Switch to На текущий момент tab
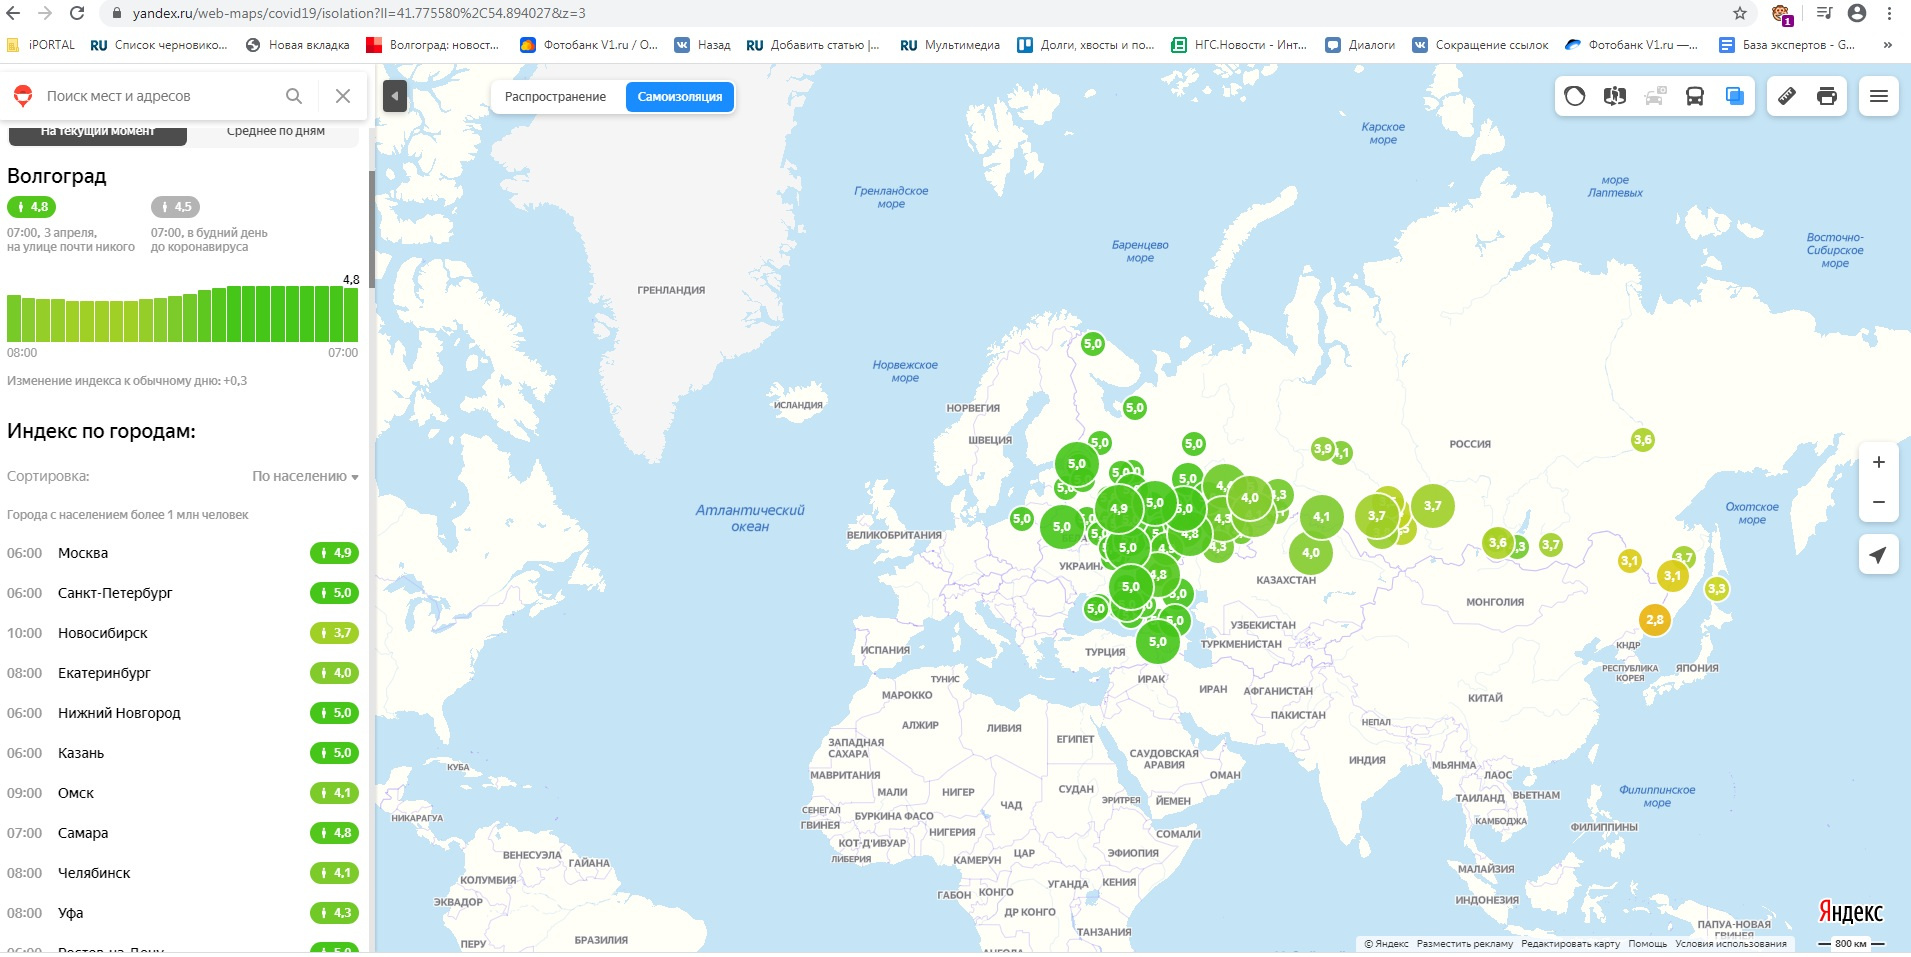This screenshot has height=957, width=1911. pyautogui.click(x=98, y=133)
